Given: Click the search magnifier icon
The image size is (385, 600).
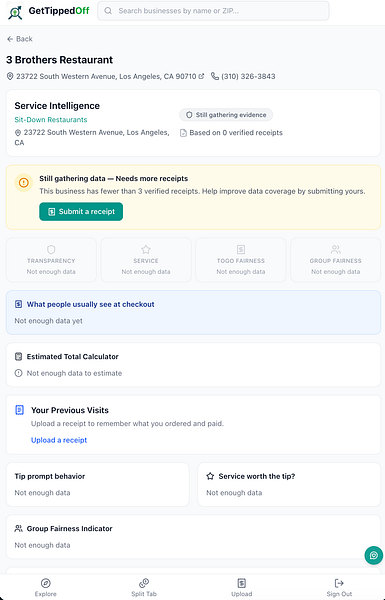Looking at the screenshot, I should [108, 11].
